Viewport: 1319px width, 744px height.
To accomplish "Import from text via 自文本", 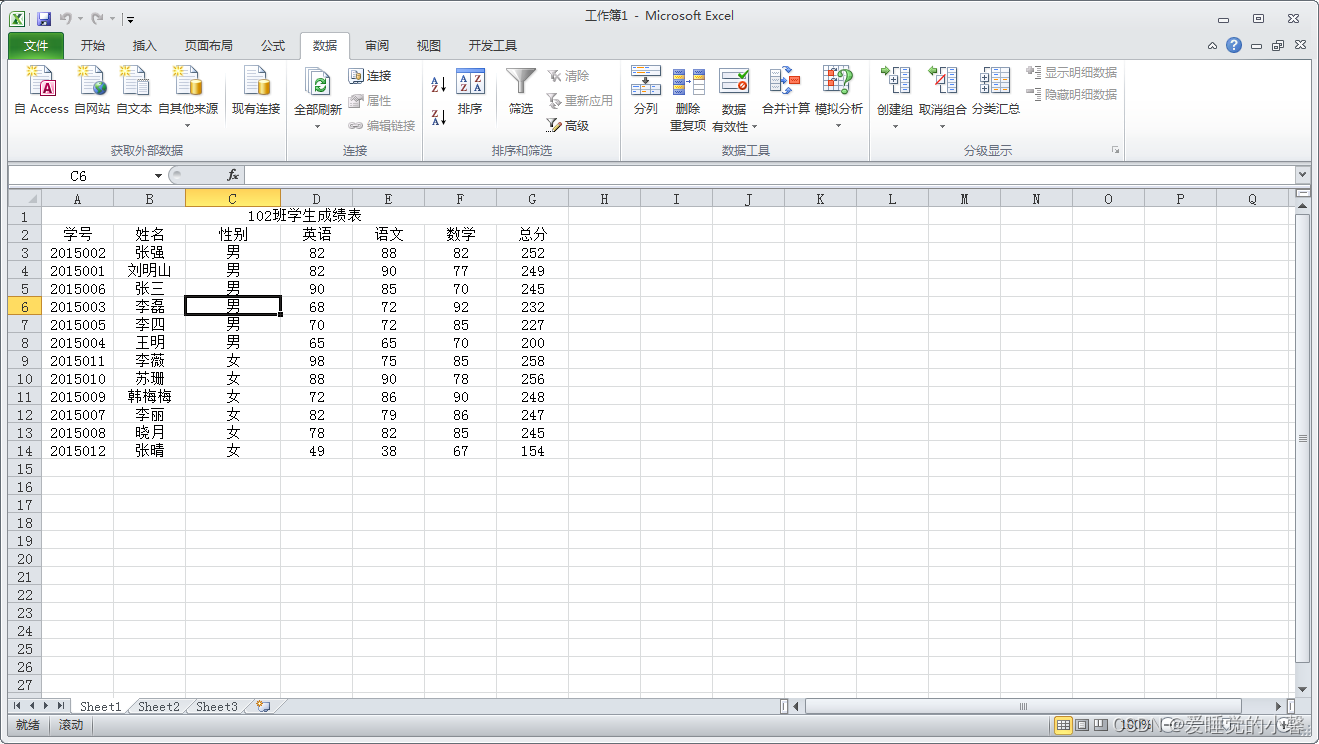I will click(x=134, y=91).
